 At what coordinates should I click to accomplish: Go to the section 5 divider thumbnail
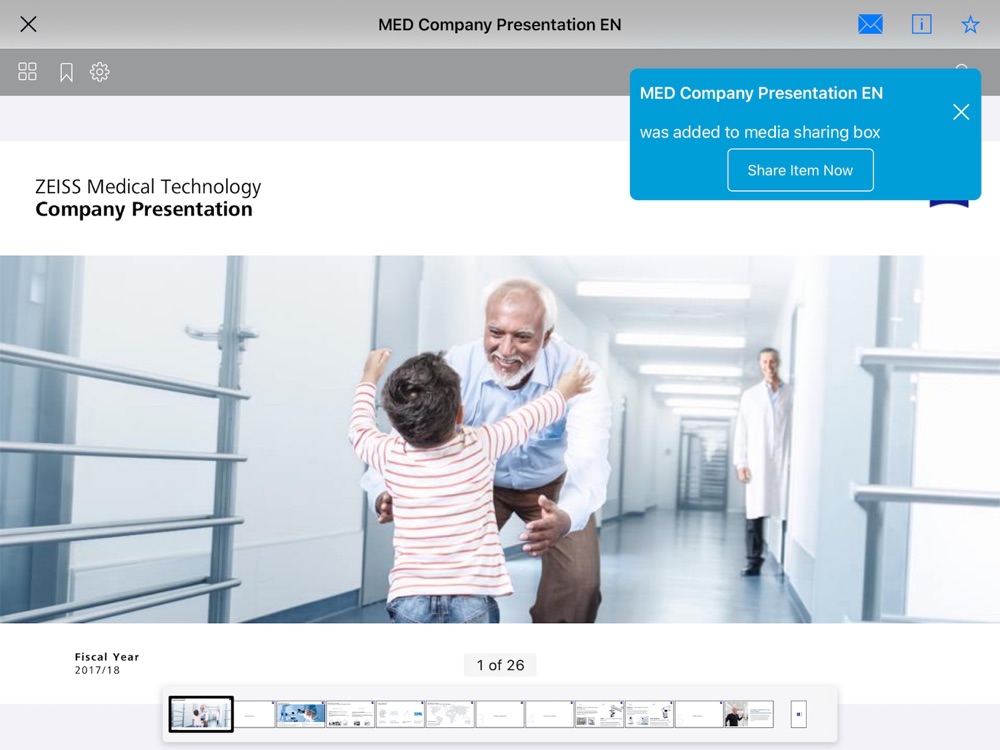pos(698,714)
